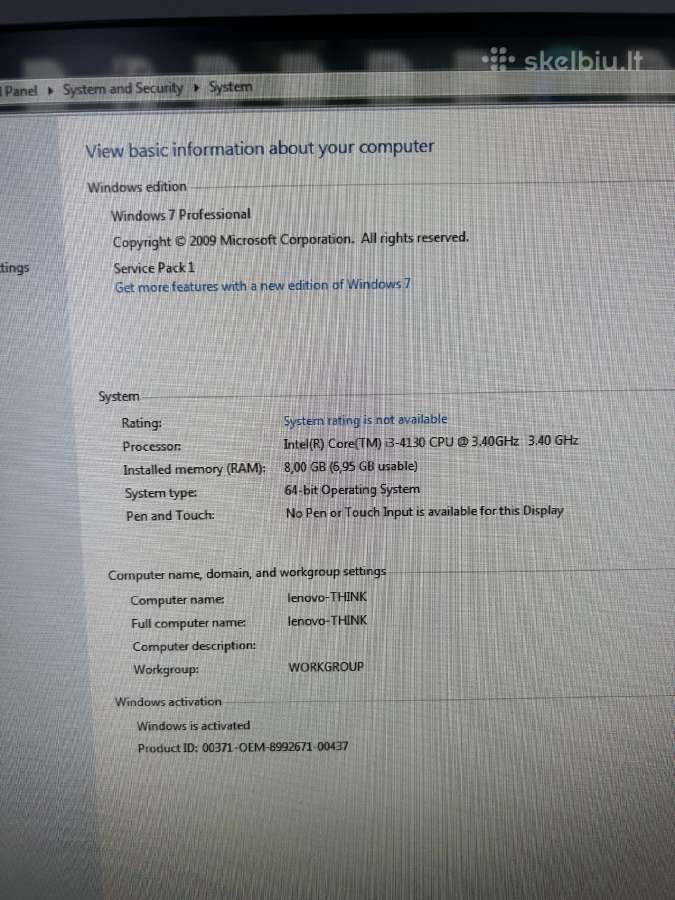675x900 pixels.
Task: Select the System breadcrumb item
Action: click(x=230, y=87)
